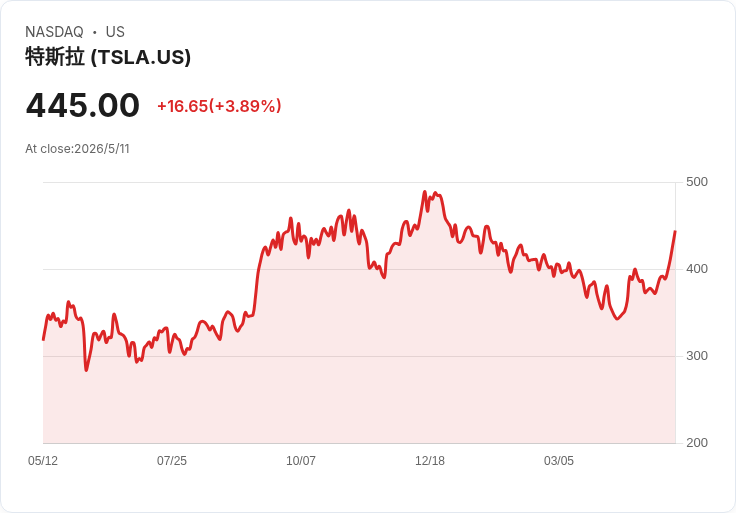Click the bullet separator between NASDAQ and US
736x513 pixels.
point(95,32)
